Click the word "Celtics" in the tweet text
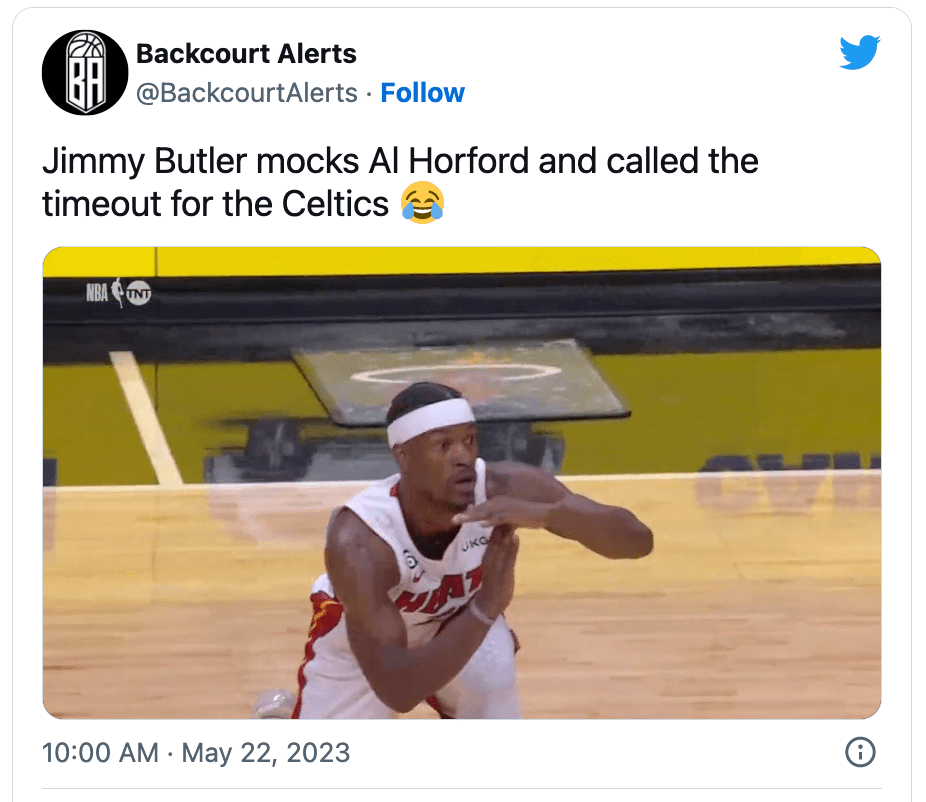 (335, 204)
